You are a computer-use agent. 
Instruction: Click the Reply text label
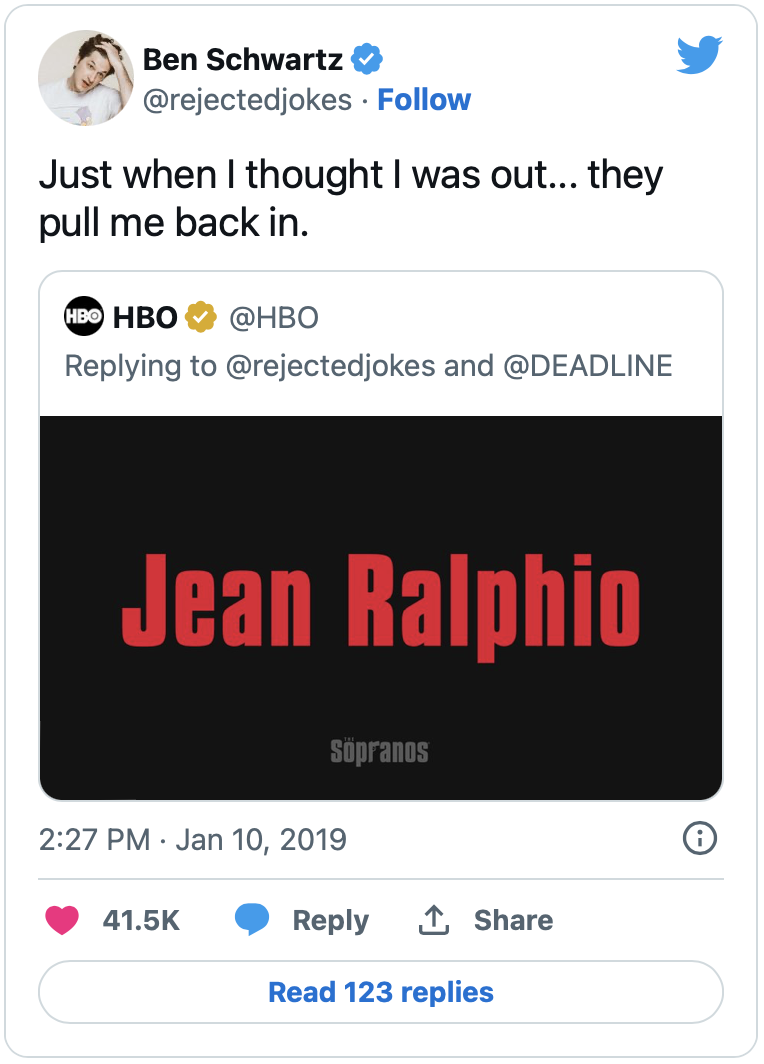pyautogui.click(x=330, y=921)
